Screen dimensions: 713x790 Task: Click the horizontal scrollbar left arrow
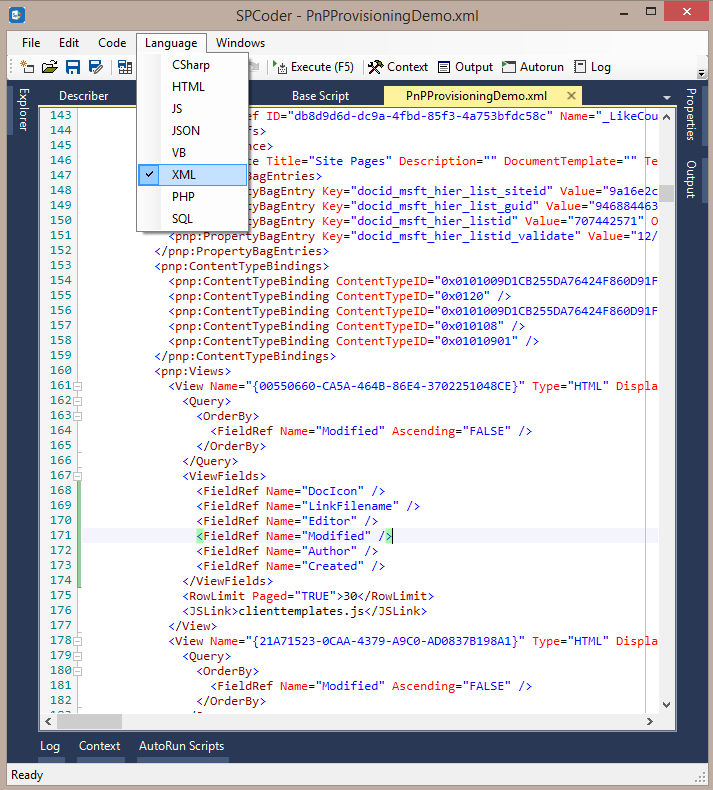(x=48, y=721)
